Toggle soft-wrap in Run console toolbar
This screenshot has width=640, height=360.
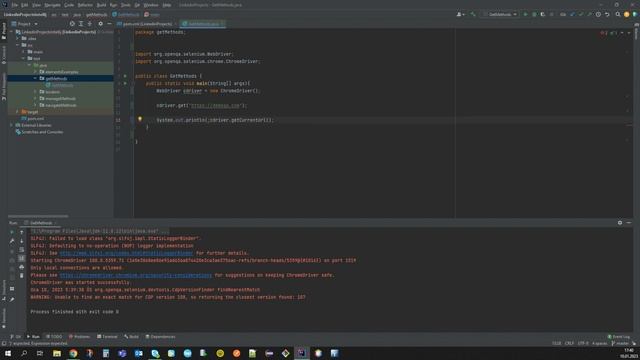(22, 249)
